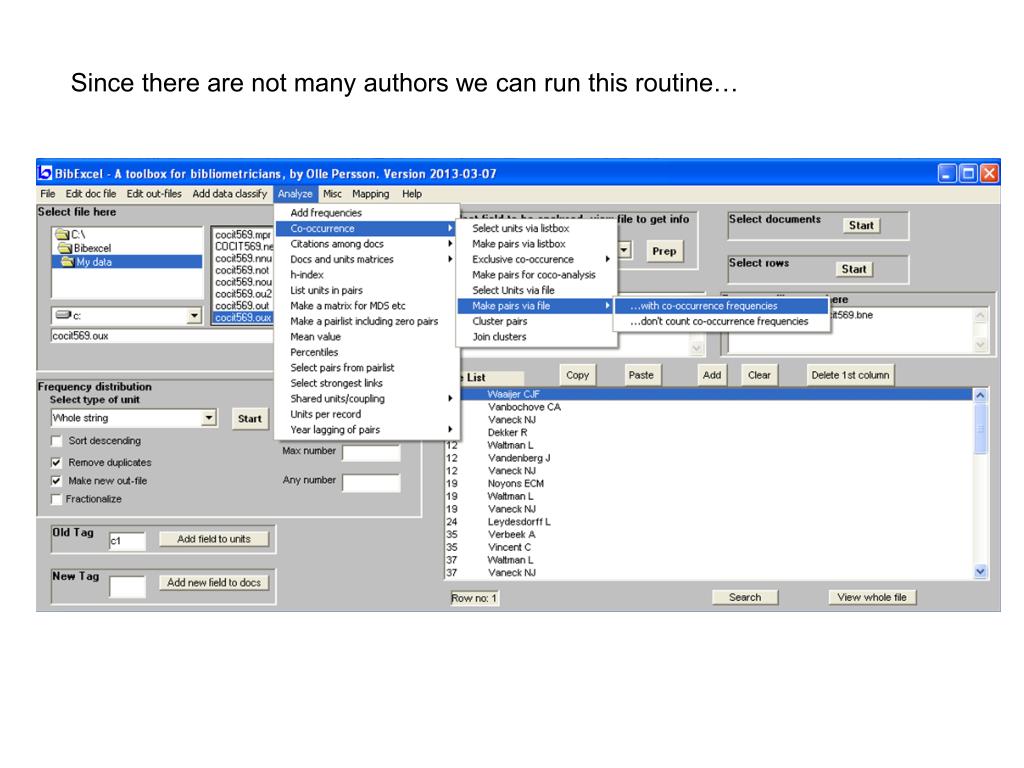
Task: Select List units in pairs
Action: [x=366, y=291]
